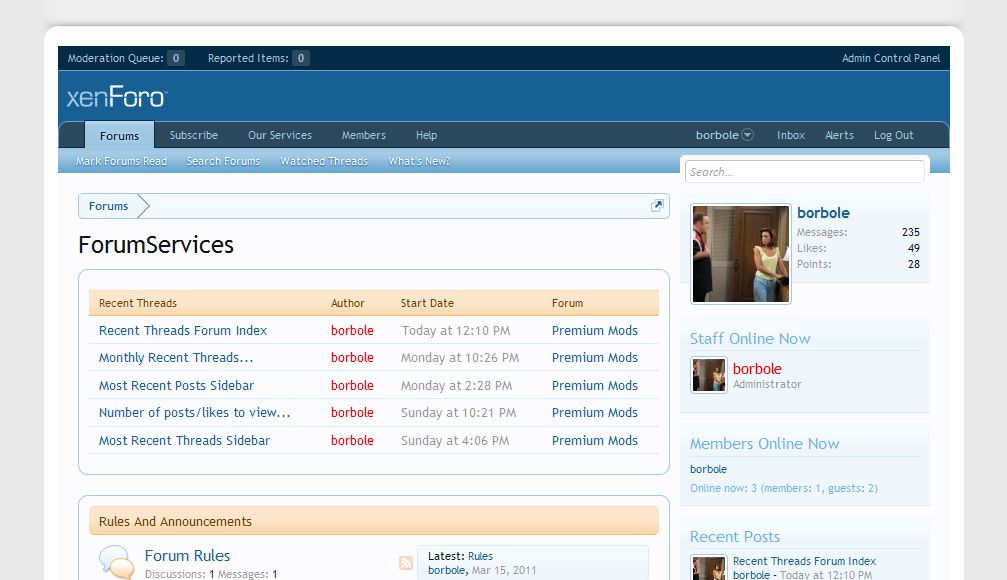The image size is (1007, 580).
Task: Click borbole's avatar under Staff Online Now
Action: (x=709, y=376)
